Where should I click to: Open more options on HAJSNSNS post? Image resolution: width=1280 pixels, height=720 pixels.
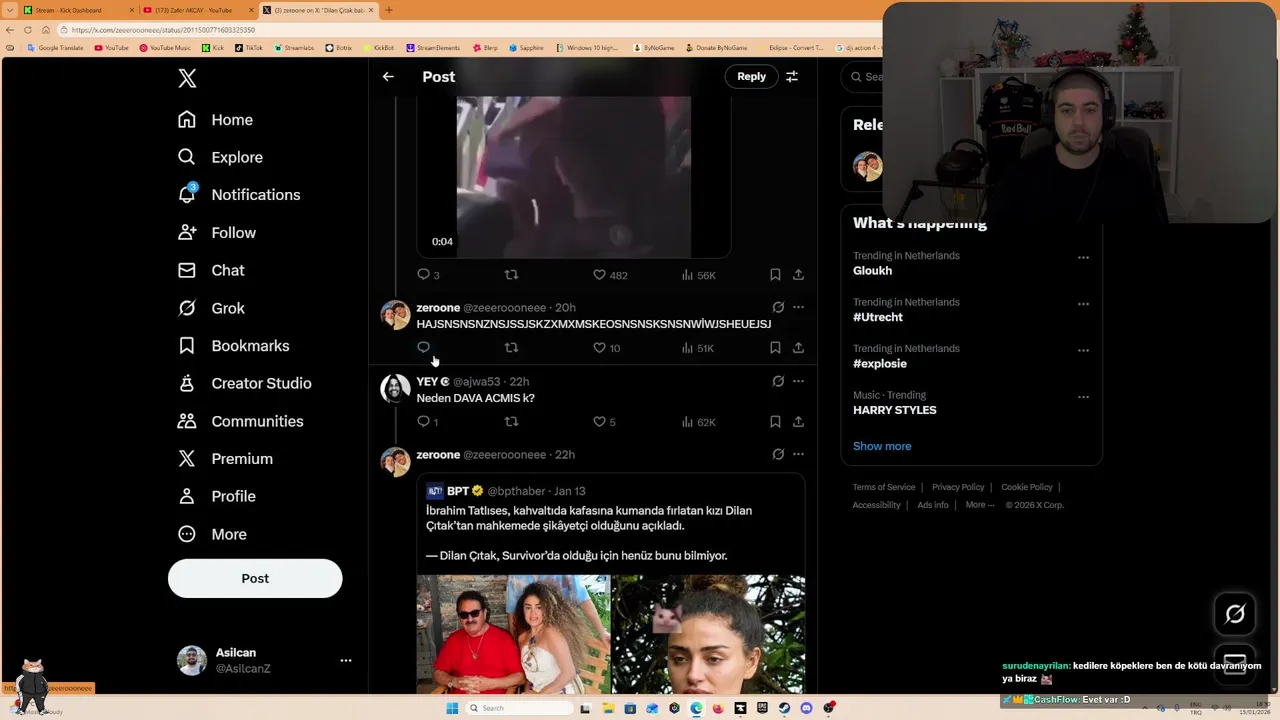(x=798, y=307)
